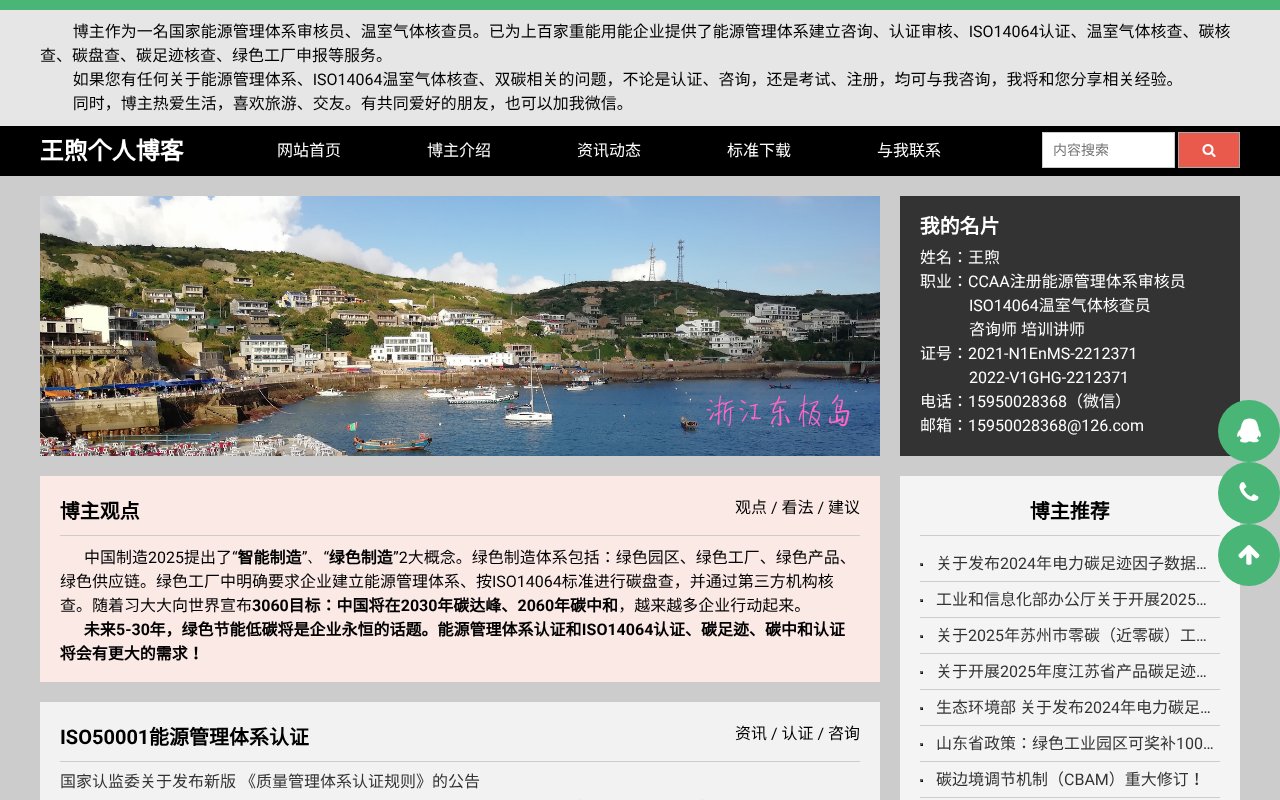Open the 质量管理体系认证规则 article title
1280x800 pixels.
coord(270,782)
